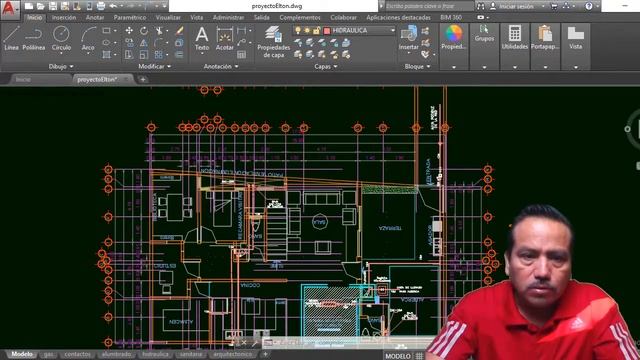640x360 pixels.
Task: Toggle layer on/off lightbulb for HIDRAULICA
Action: (x=298, y=31)
